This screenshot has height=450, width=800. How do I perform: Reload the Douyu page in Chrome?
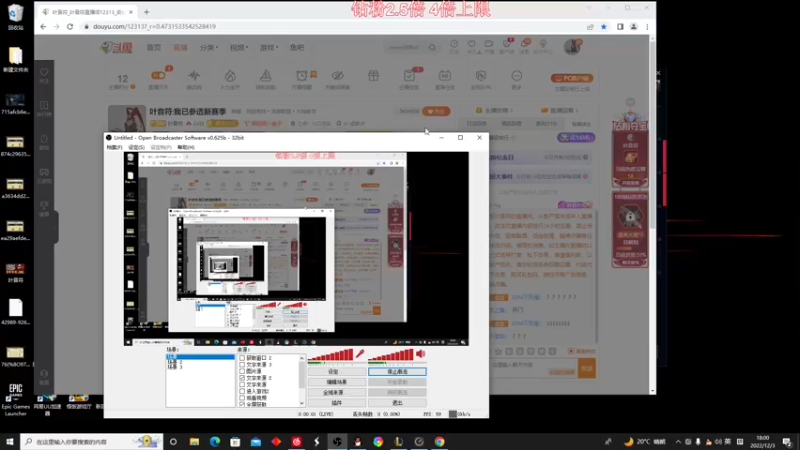pyautogui.click(x=70, y=27)
